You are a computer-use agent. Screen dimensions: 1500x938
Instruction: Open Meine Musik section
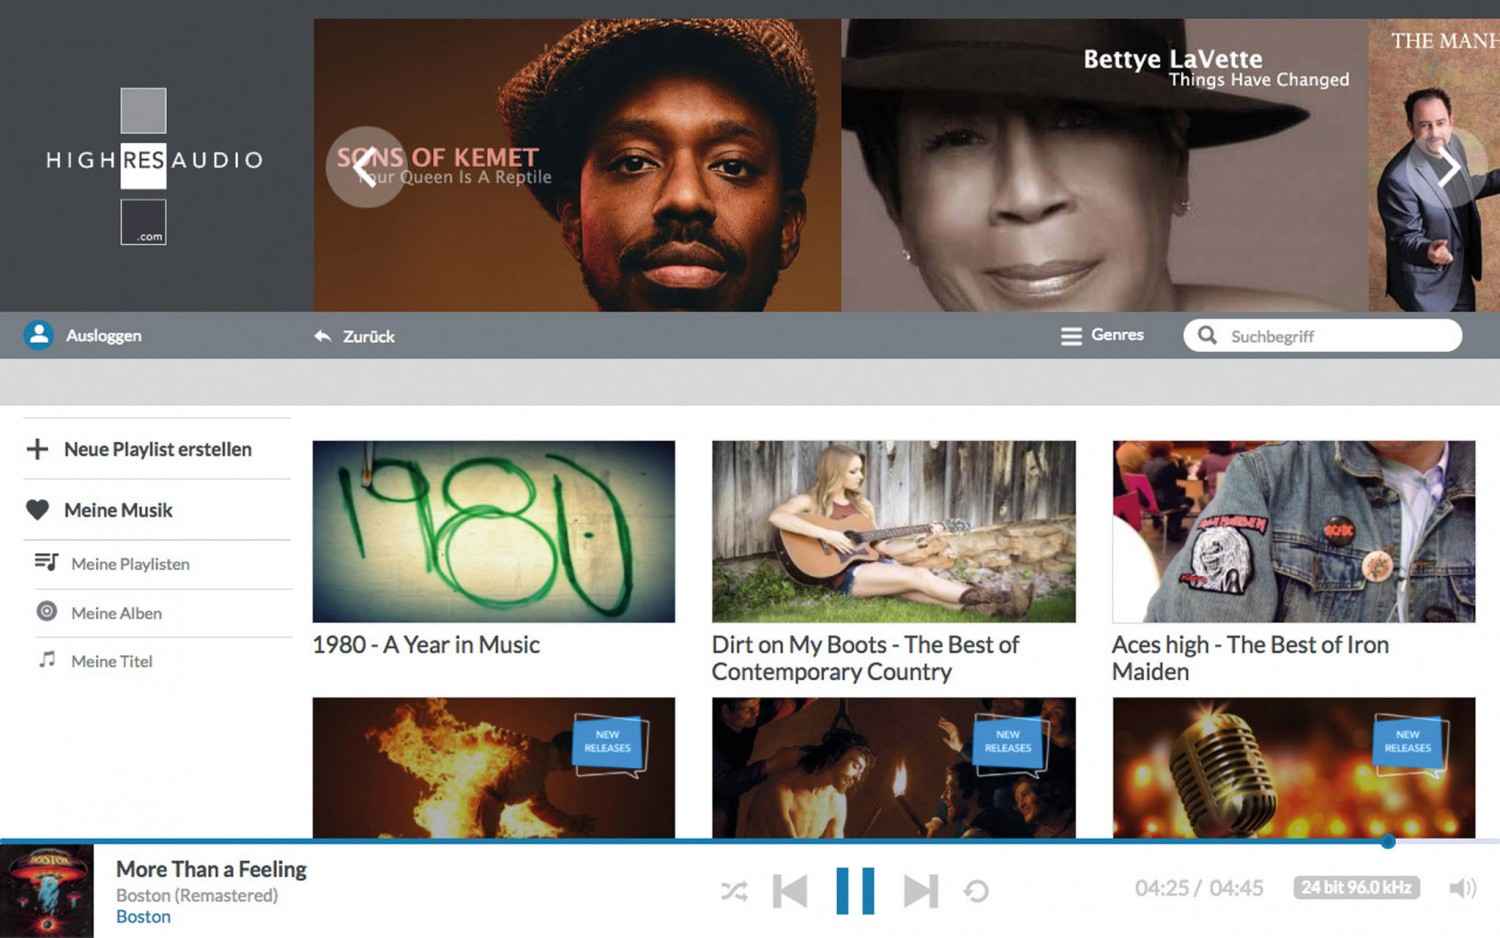coord(118,511)
